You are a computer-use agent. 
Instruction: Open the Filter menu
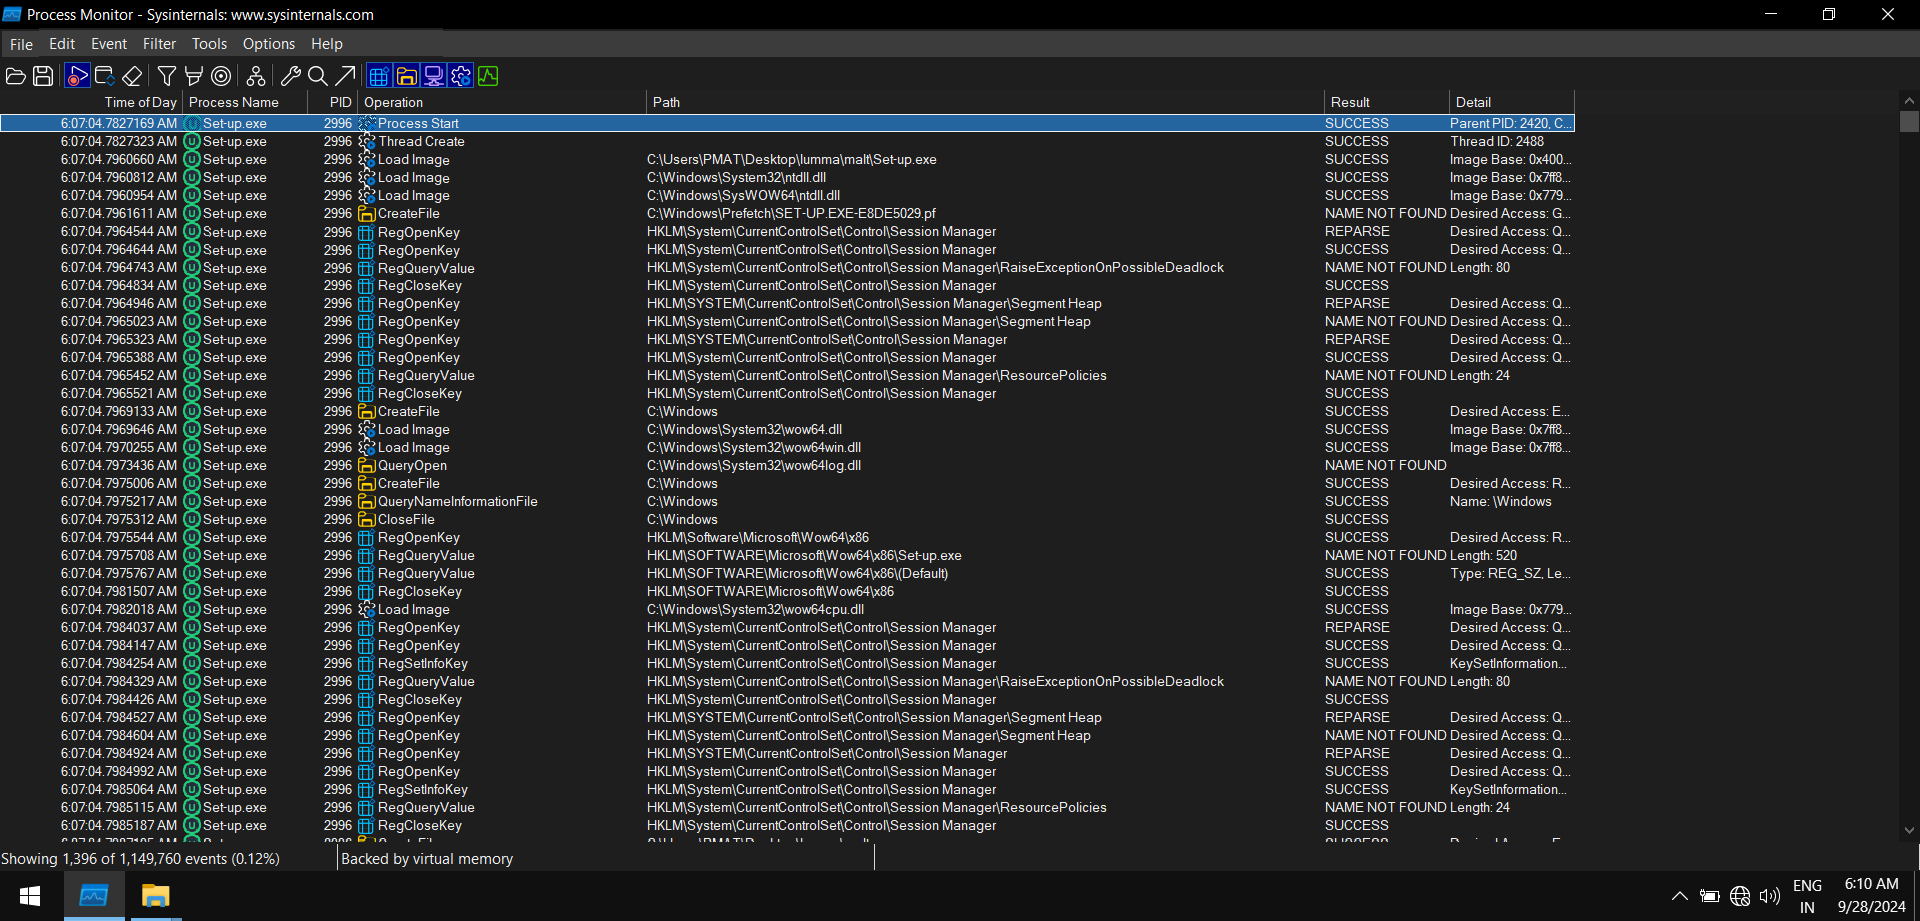point(159,44)
